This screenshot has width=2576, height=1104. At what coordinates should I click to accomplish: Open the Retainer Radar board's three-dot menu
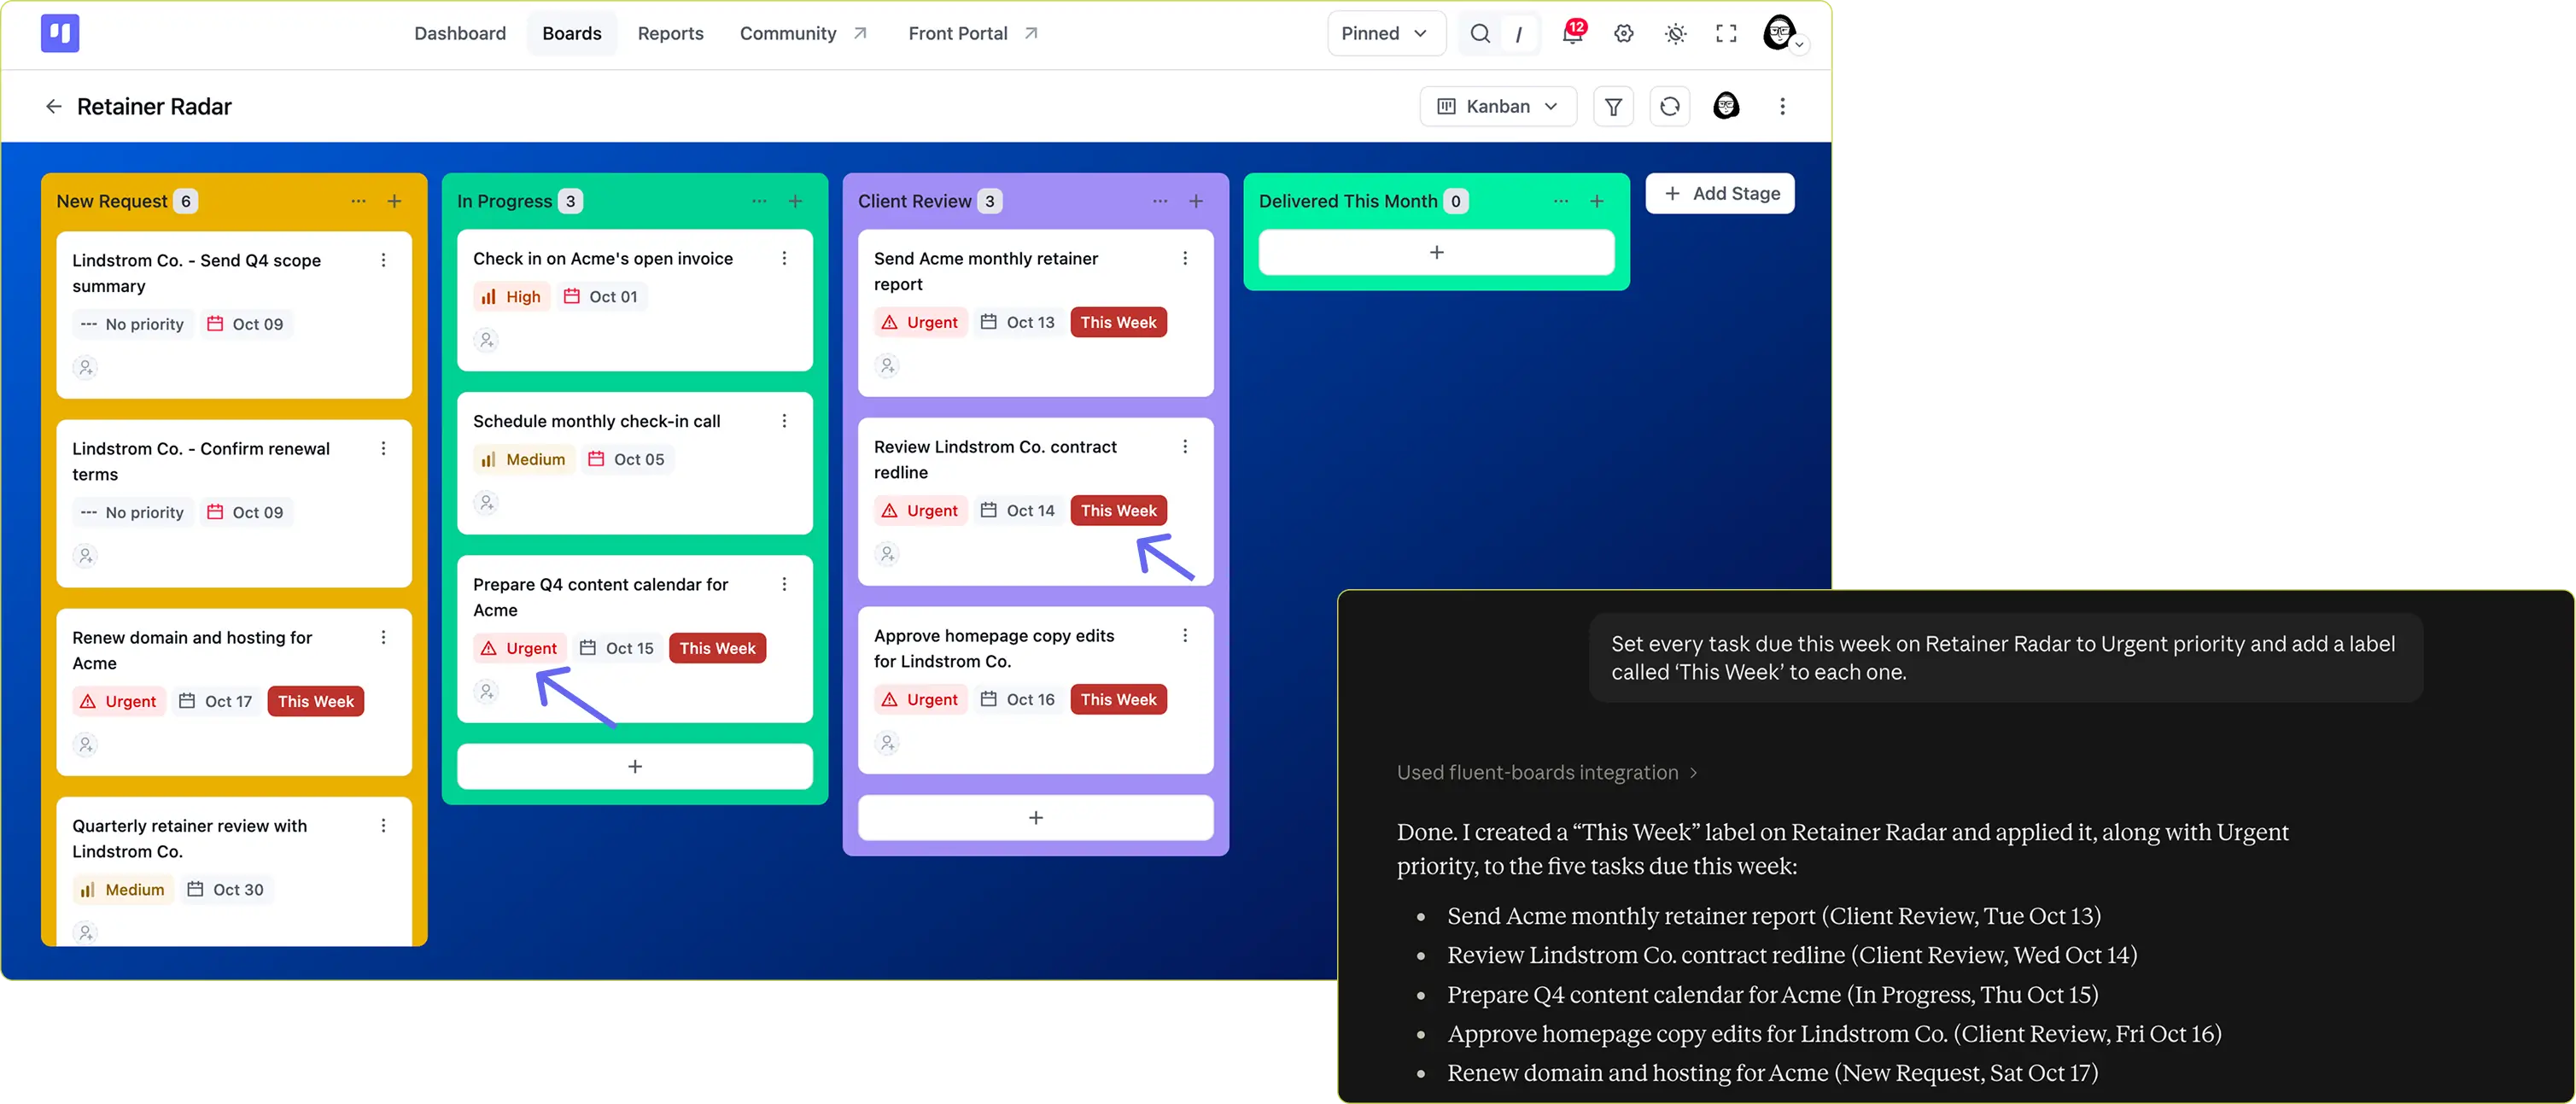coord(1782,106)
